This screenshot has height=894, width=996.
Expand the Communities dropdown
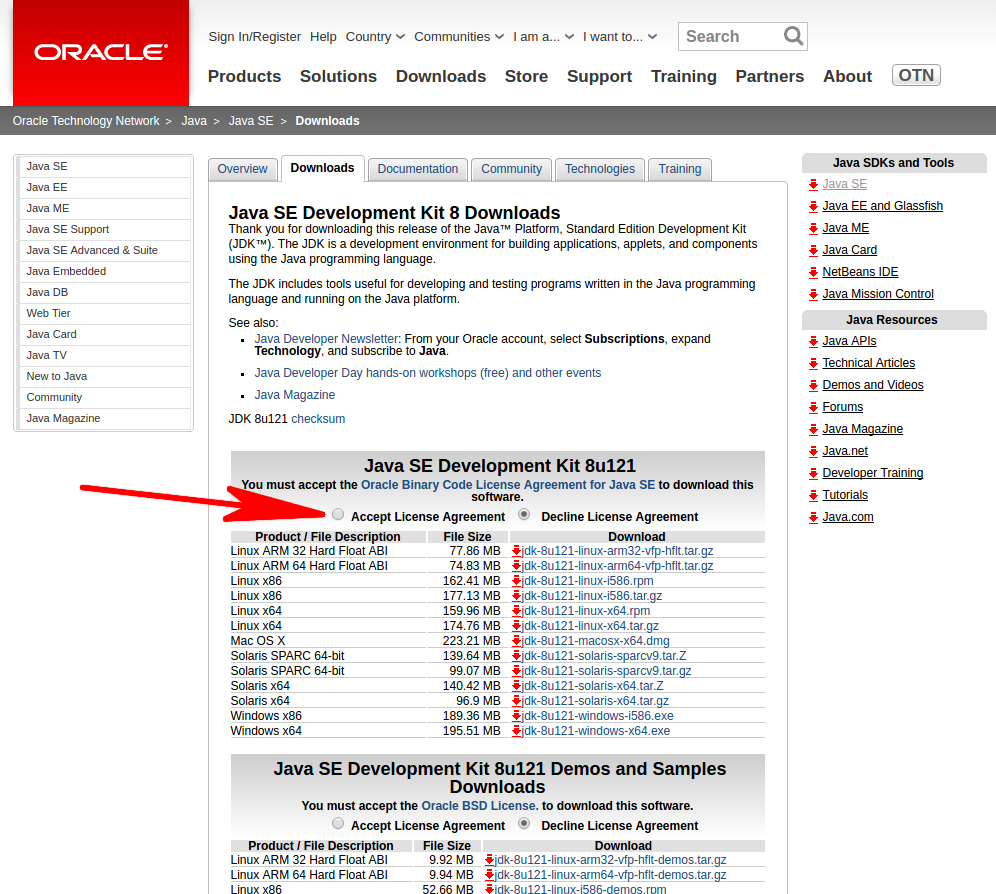pos(459,37)
